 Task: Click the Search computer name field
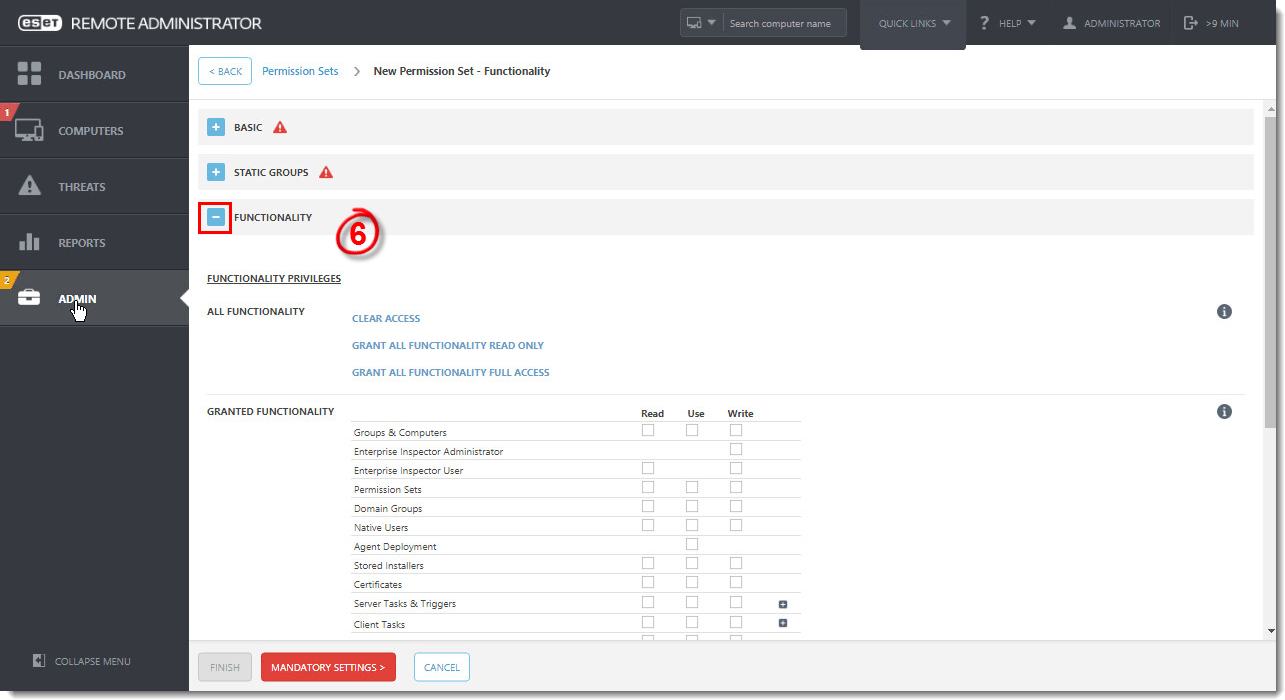point(783,23)
